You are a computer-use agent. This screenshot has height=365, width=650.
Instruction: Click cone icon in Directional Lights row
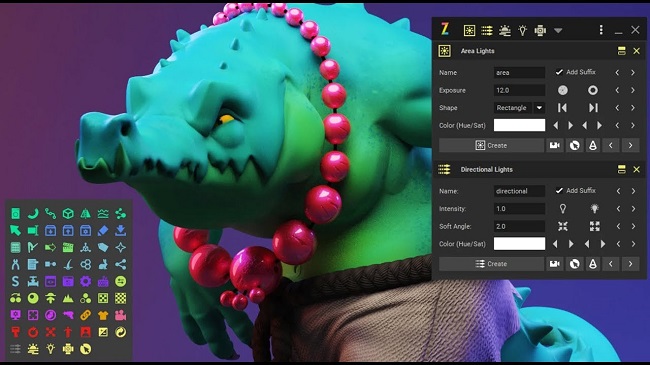click(593, 264)
